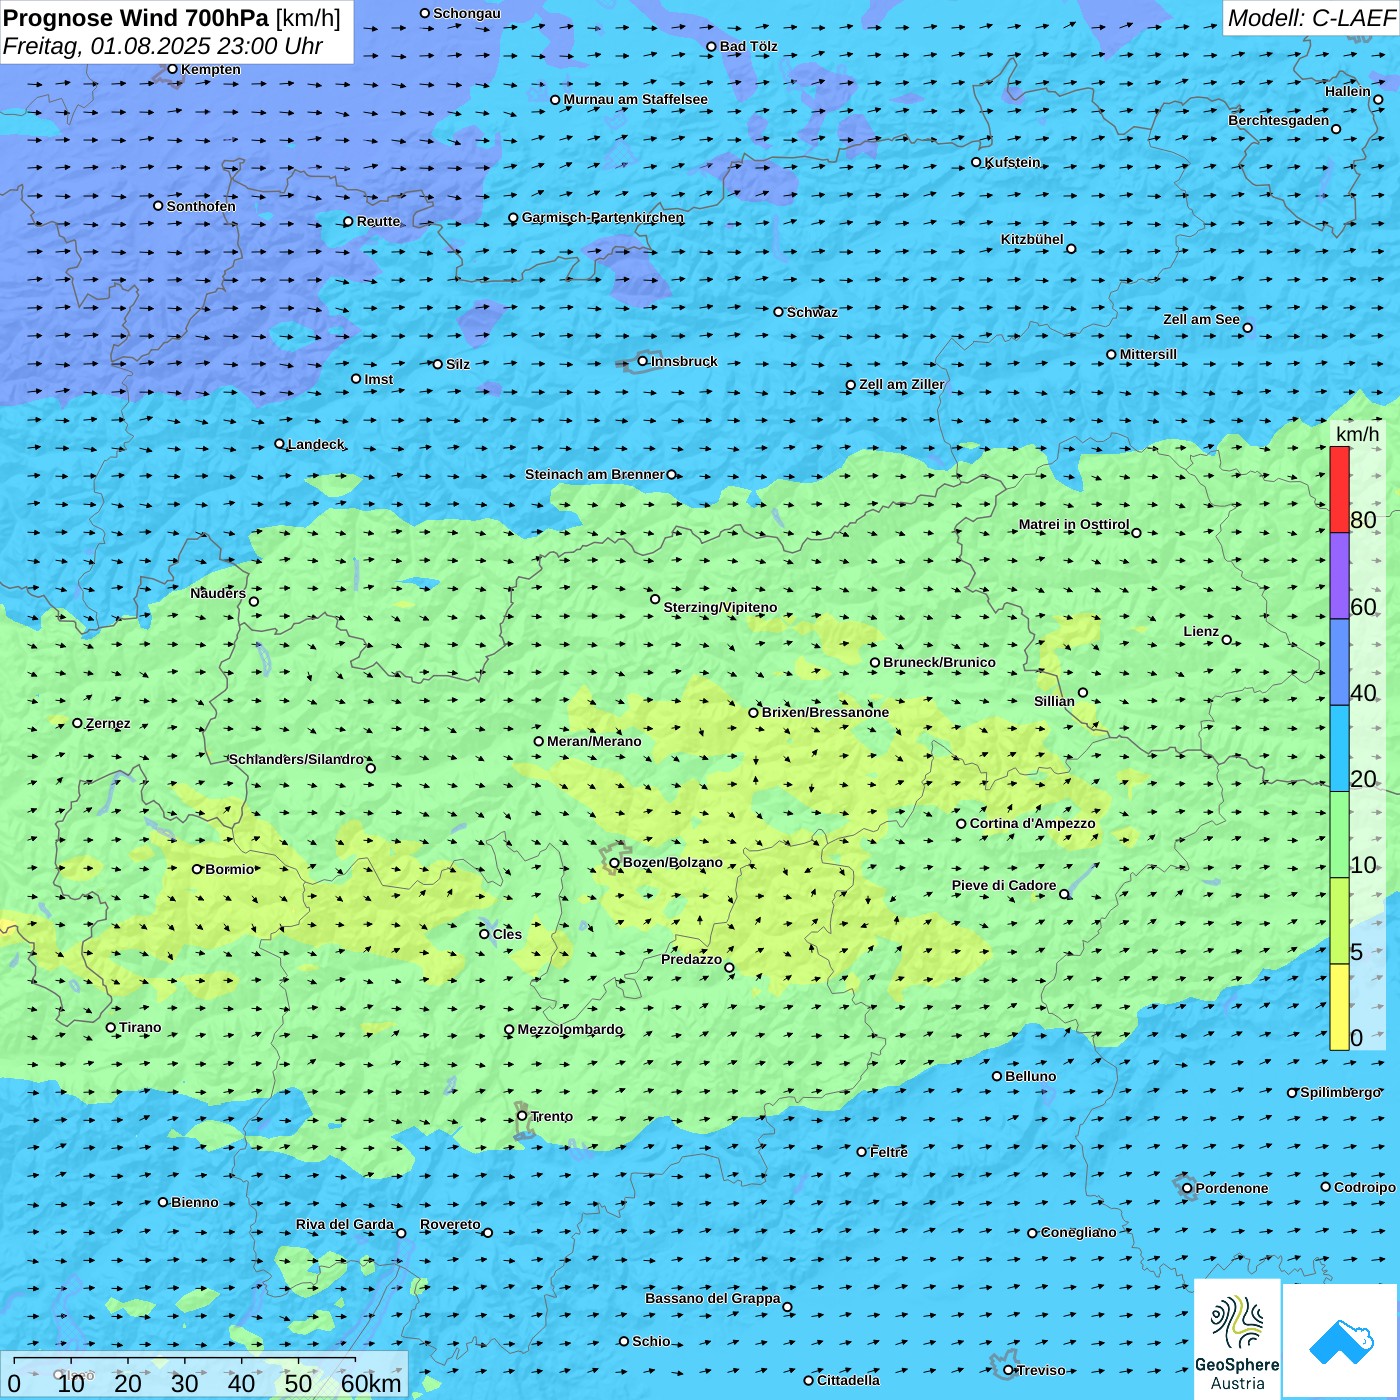Select the Bozen/Bolzano city marker
Viewport: 1400px width, 1400px height.
click(614, 863)
